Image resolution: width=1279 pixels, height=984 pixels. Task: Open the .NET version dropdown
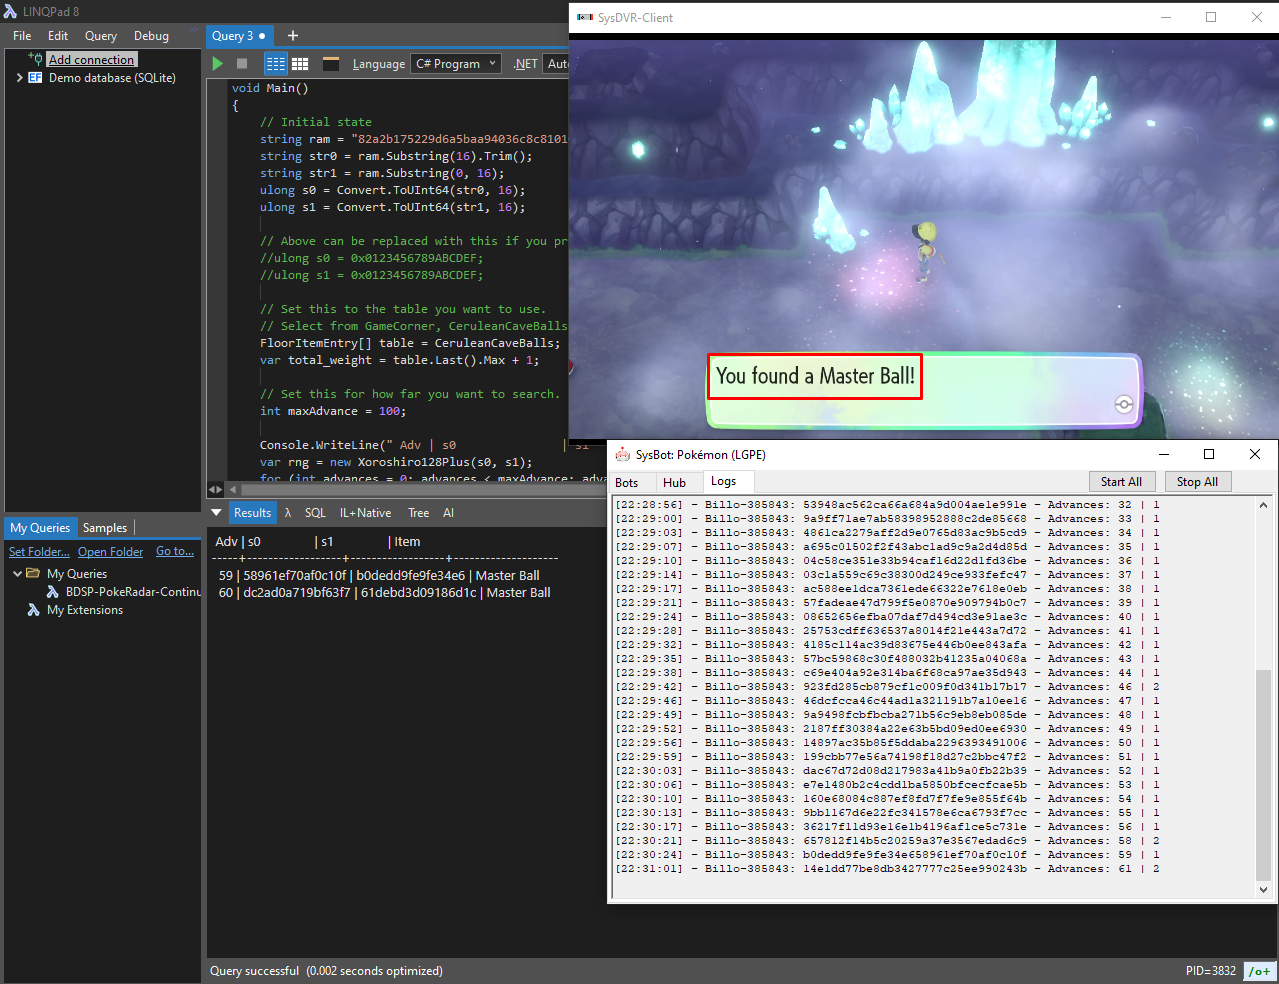coord(556,63)
